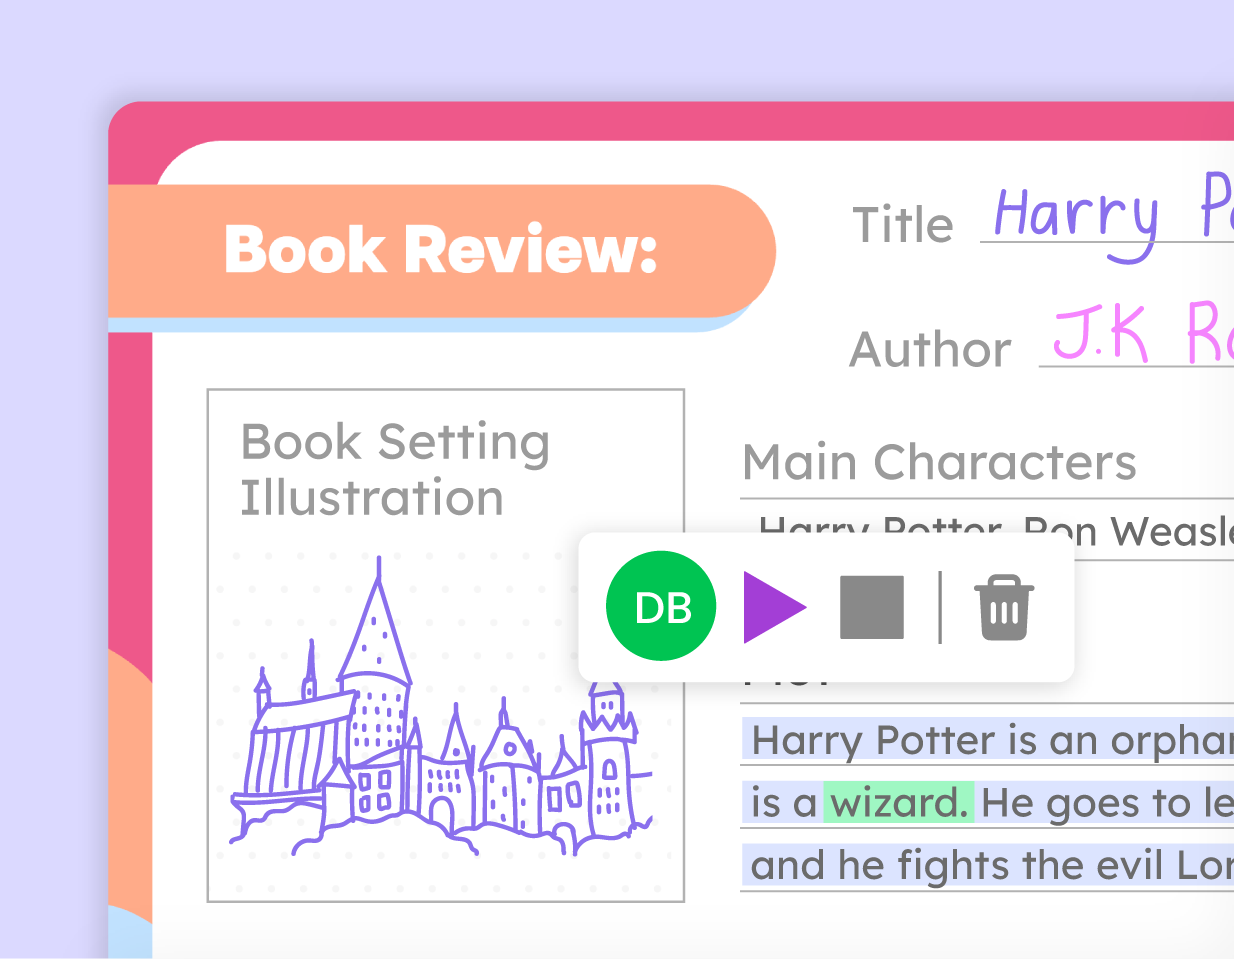The width and height of the screenshot is (1234, 959).
Task: Play the audio with the purple triangle
Action: pos(774,607)
